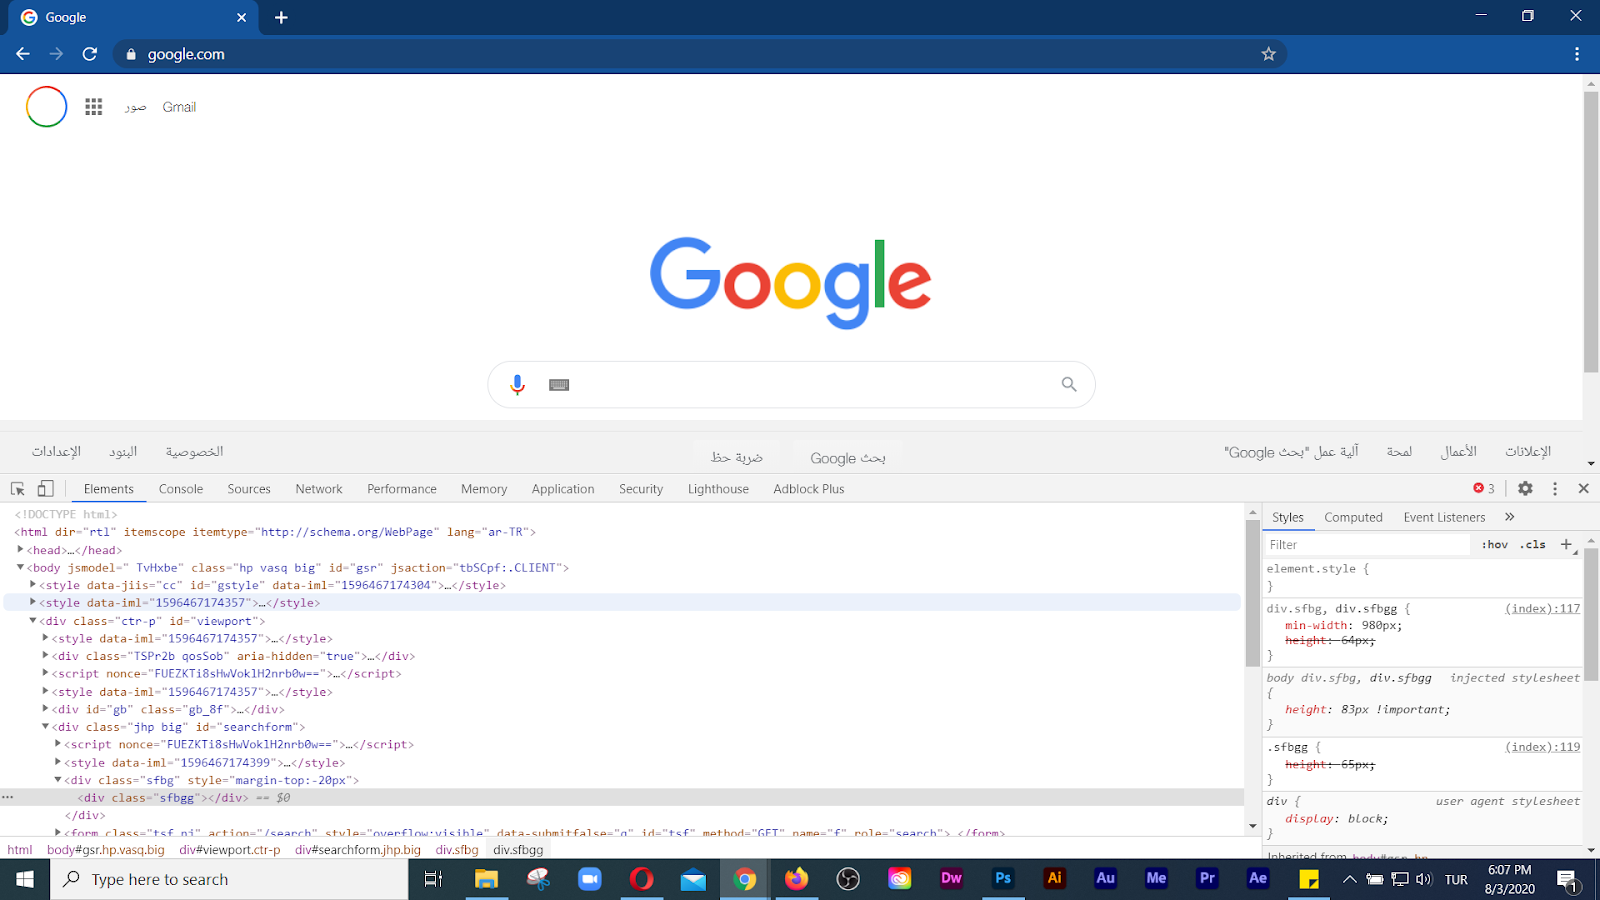
Task: Open Firefox from the taskbar
Action: tap(796, 879)
